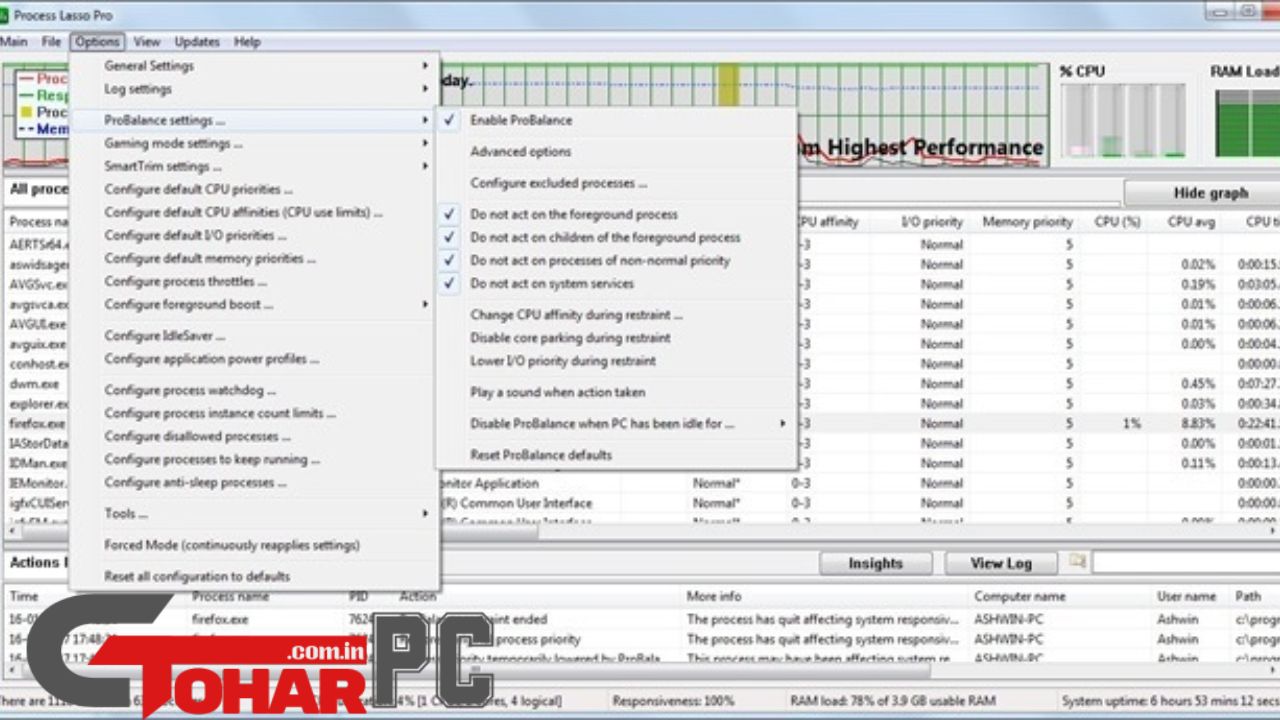The image size is (1280, 720).
Task: Select the firefox.exe process row
Action: (40, 424)
